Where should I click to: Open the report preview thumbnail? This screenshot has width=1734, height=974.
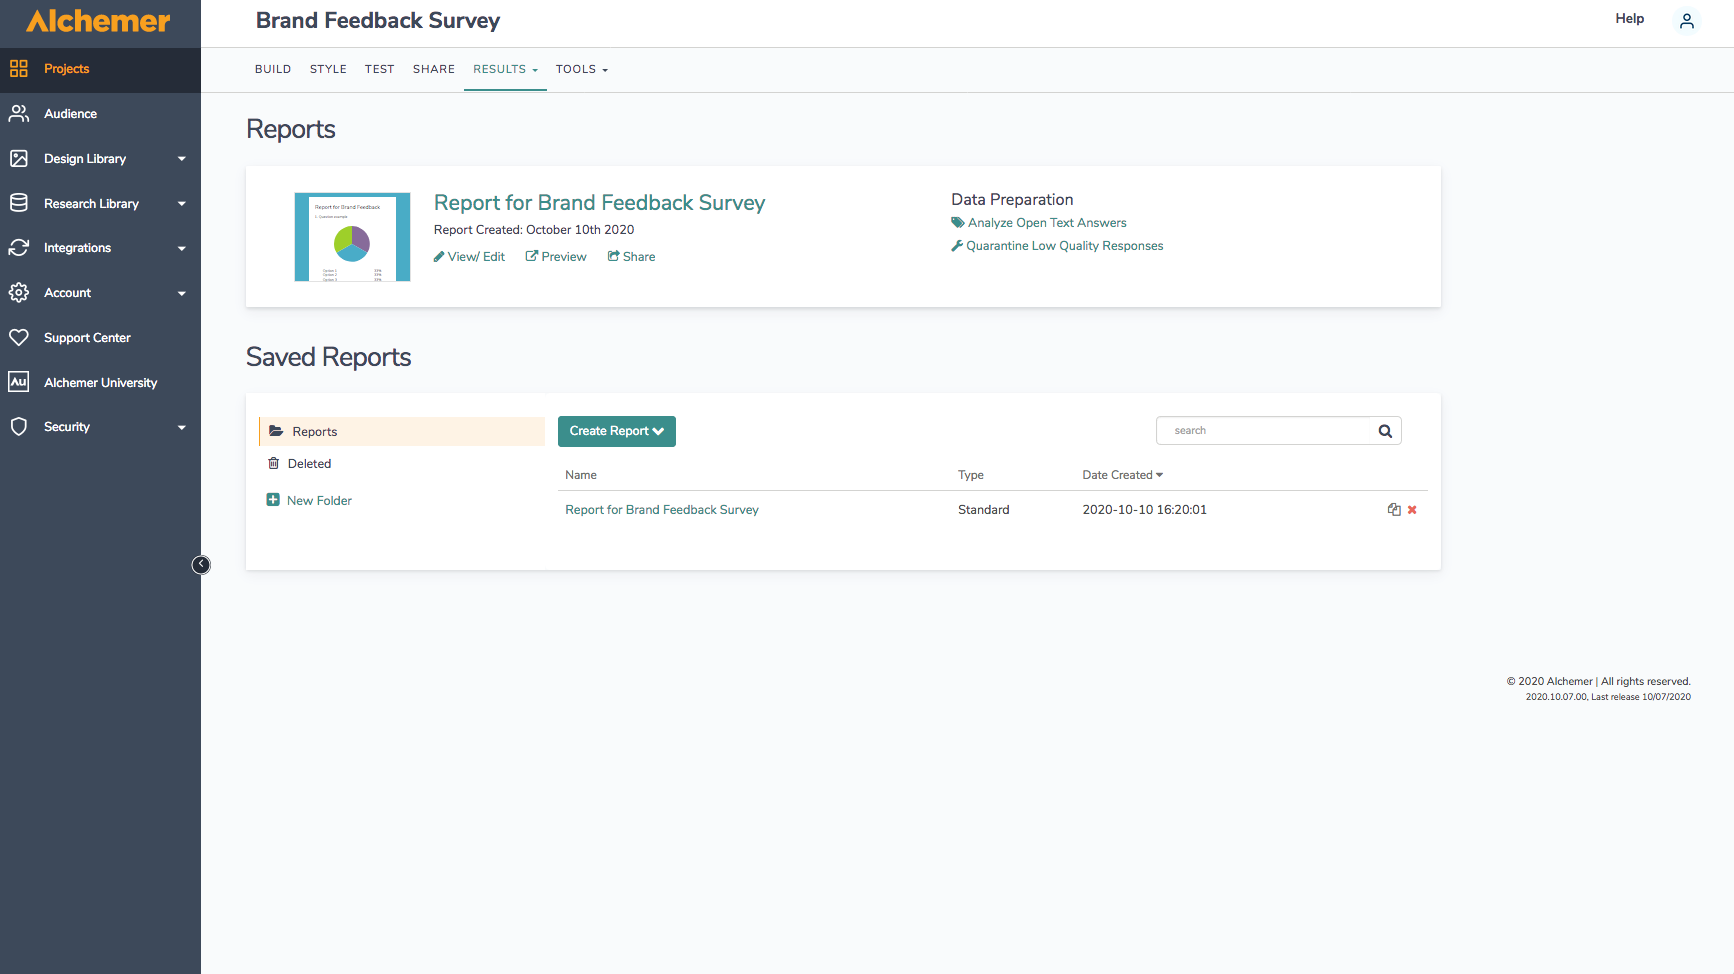[352, 237]
